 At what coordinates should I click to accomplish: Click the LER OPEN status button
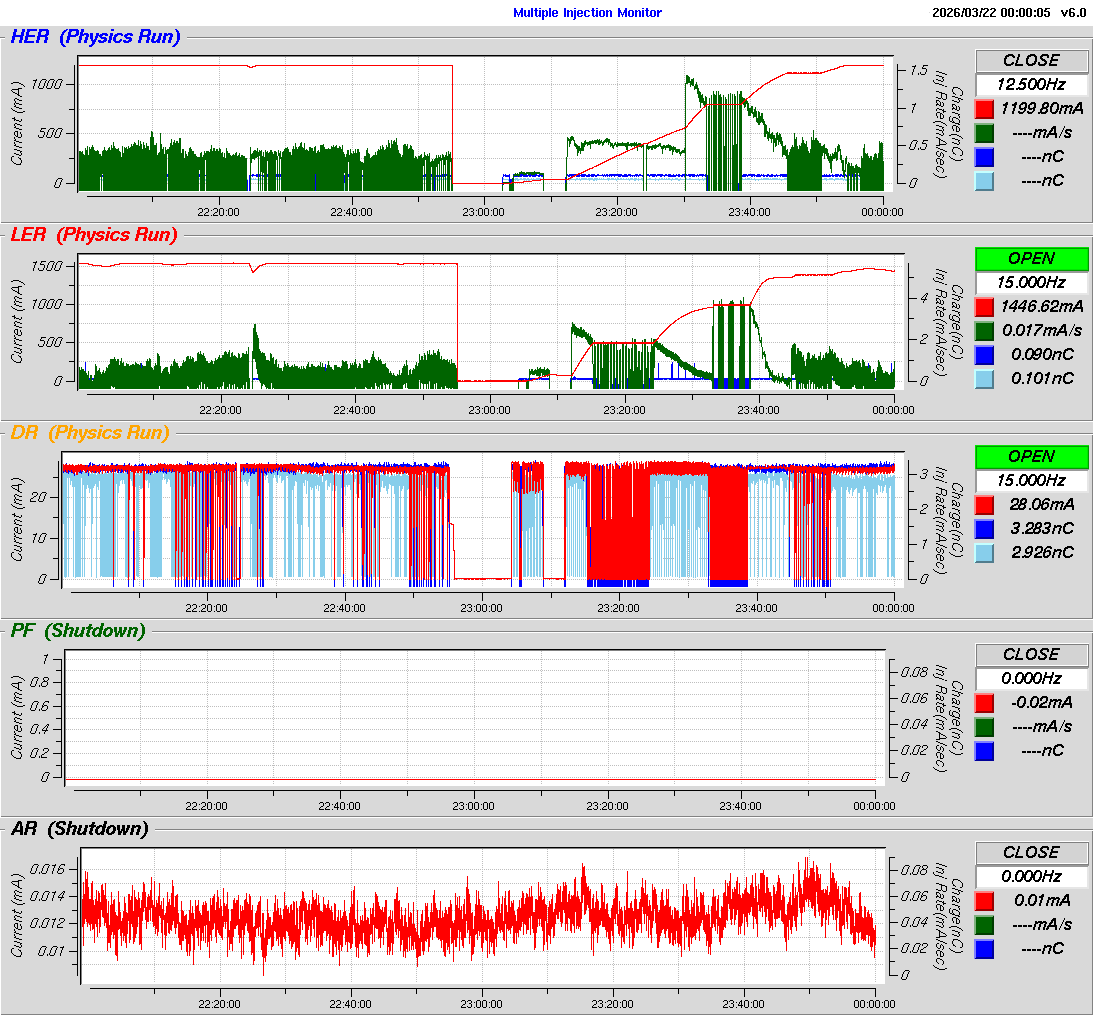click(1031, 258)
